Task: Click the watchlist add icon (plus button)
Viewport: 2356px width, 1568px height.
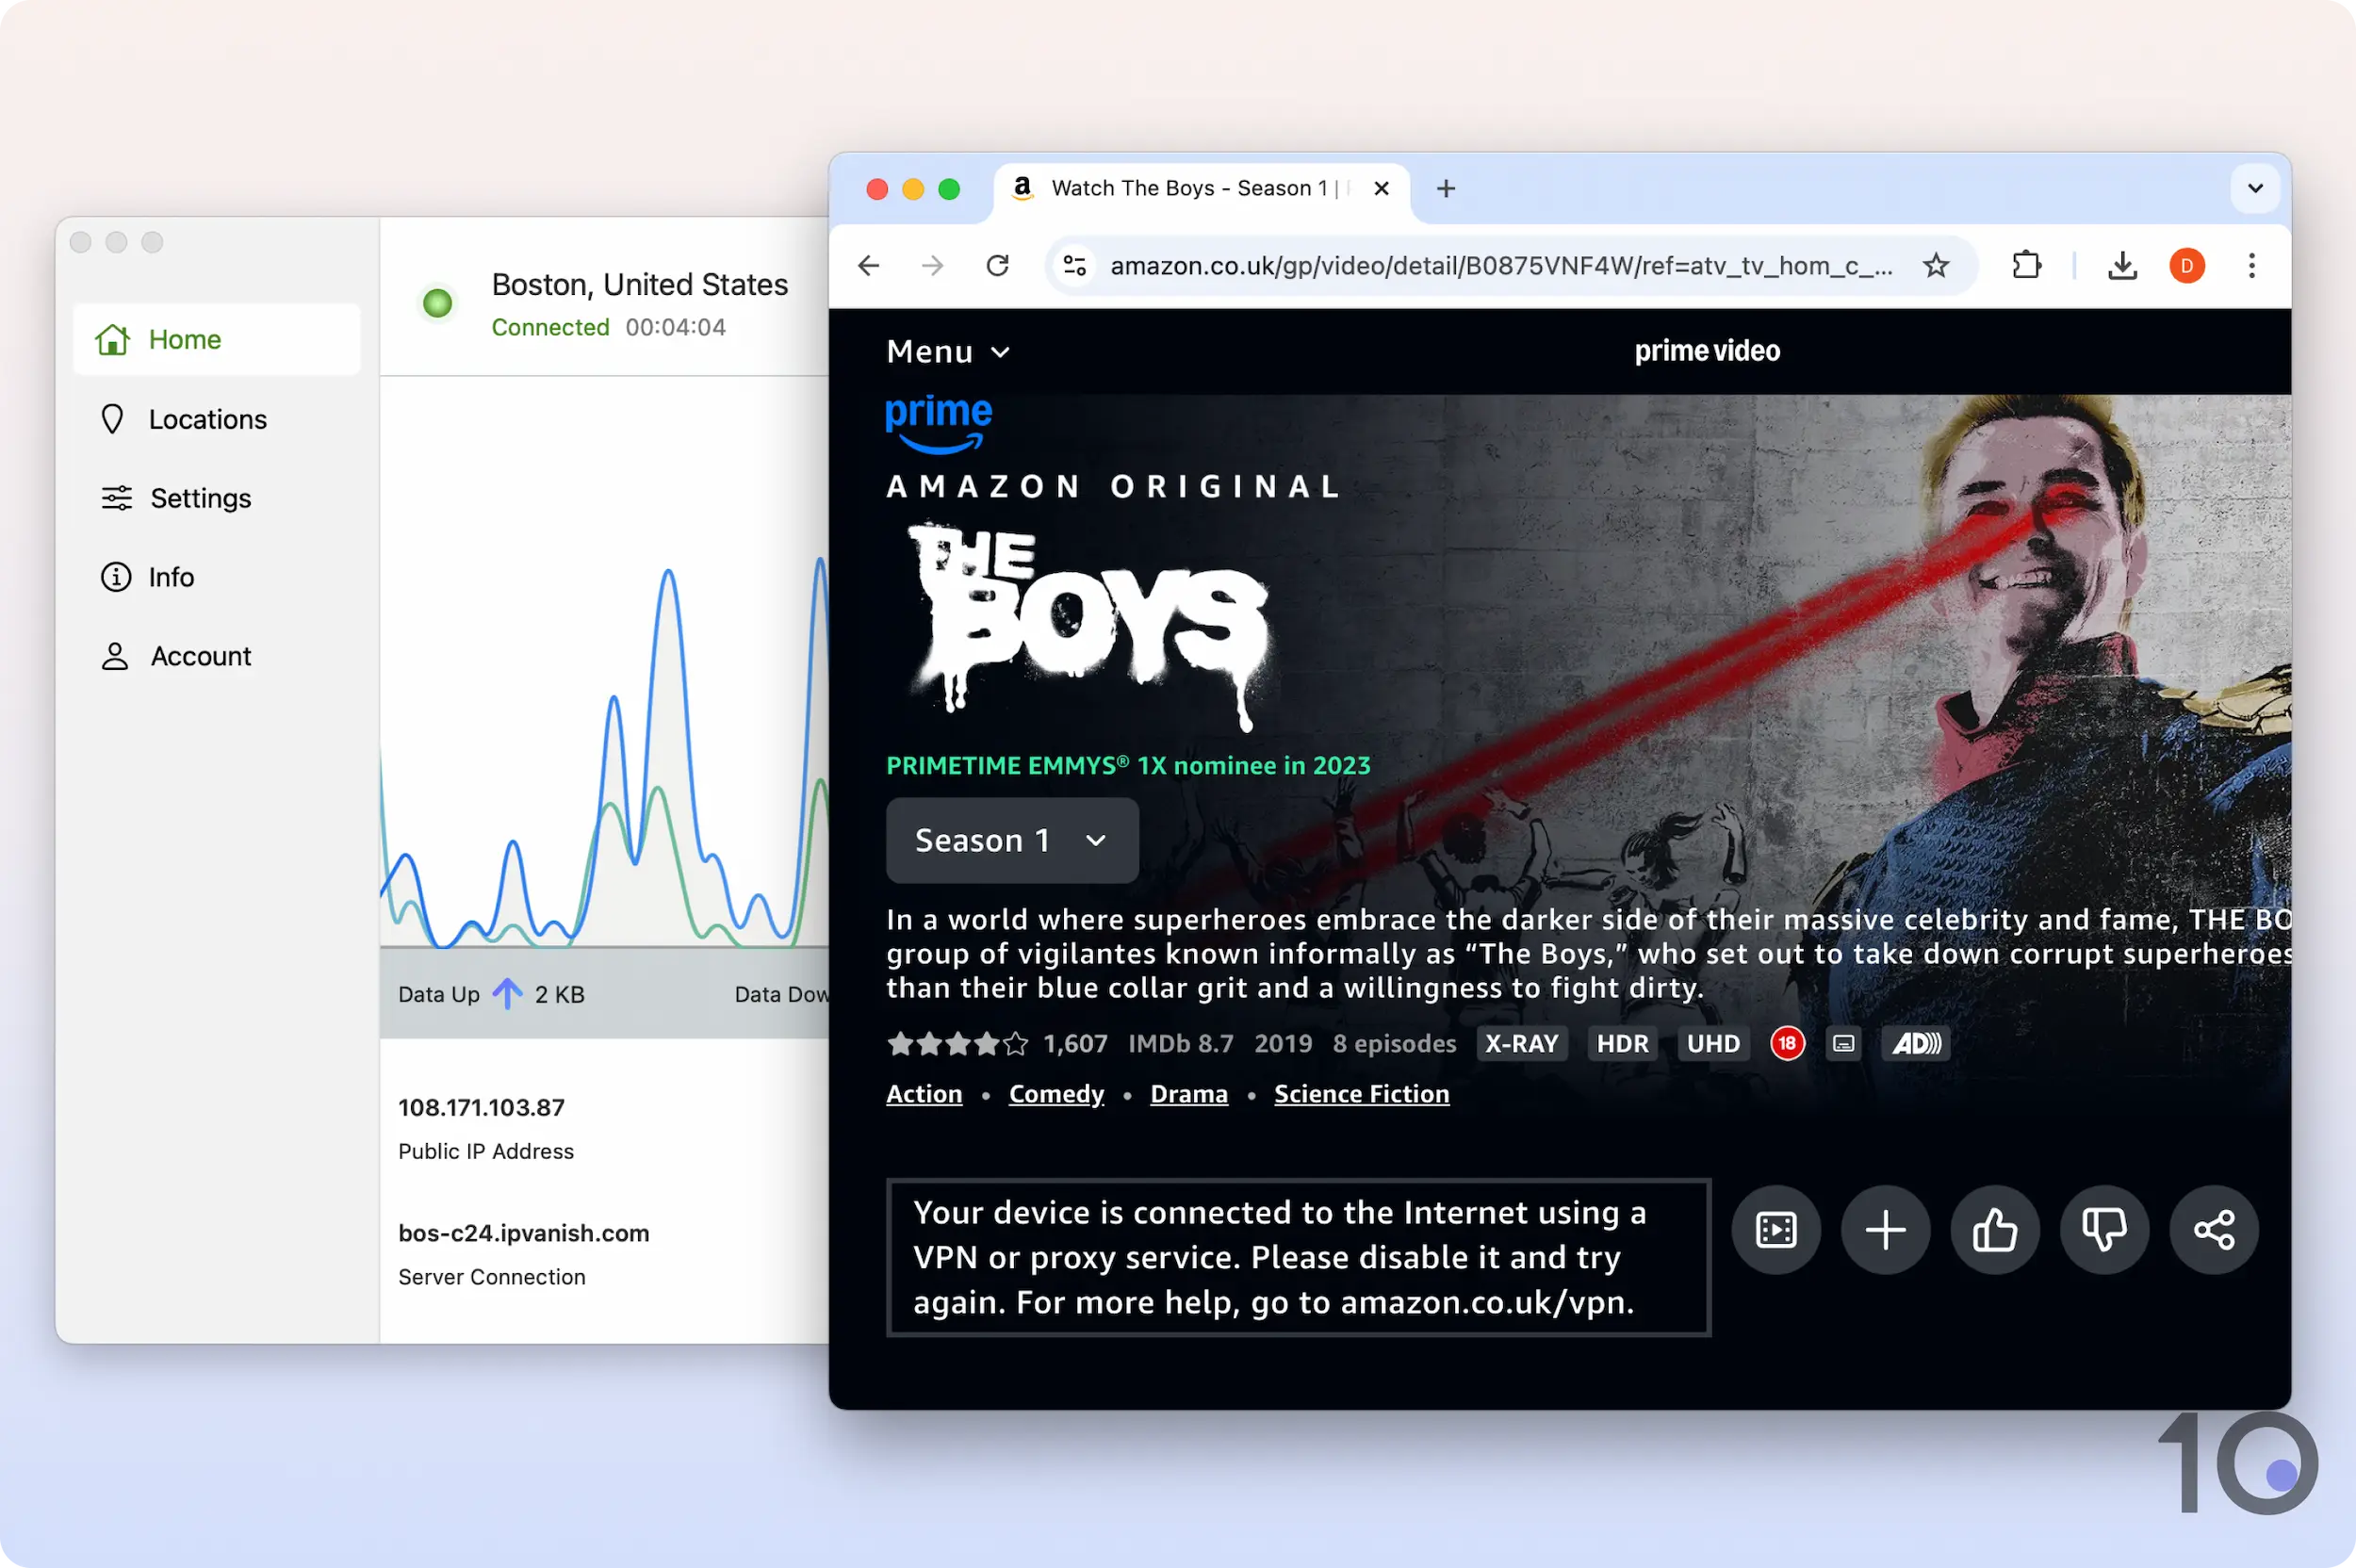Action: [1885, 1229]
